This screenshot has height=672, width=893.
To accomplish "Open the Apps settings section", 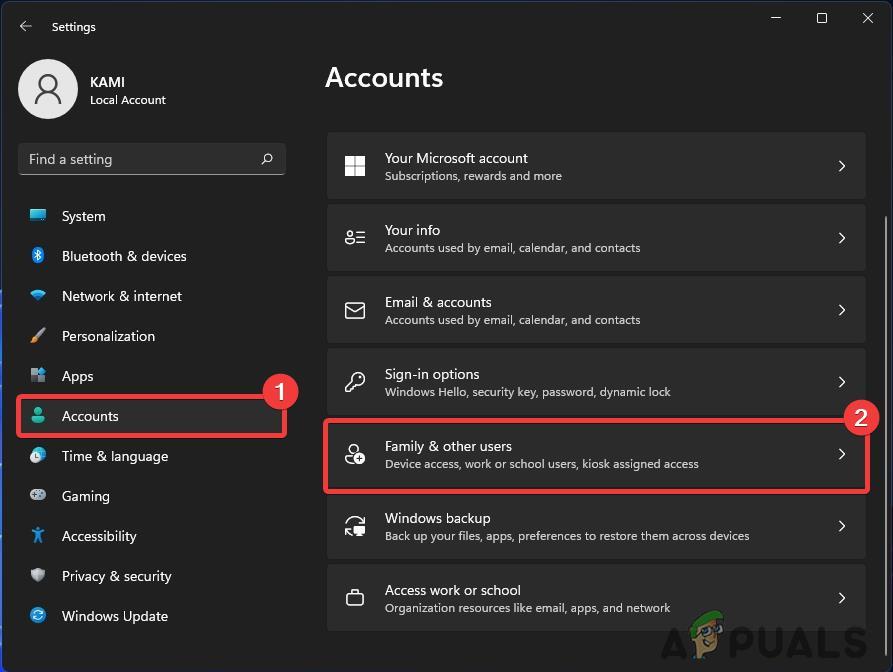I will (77, 376).
